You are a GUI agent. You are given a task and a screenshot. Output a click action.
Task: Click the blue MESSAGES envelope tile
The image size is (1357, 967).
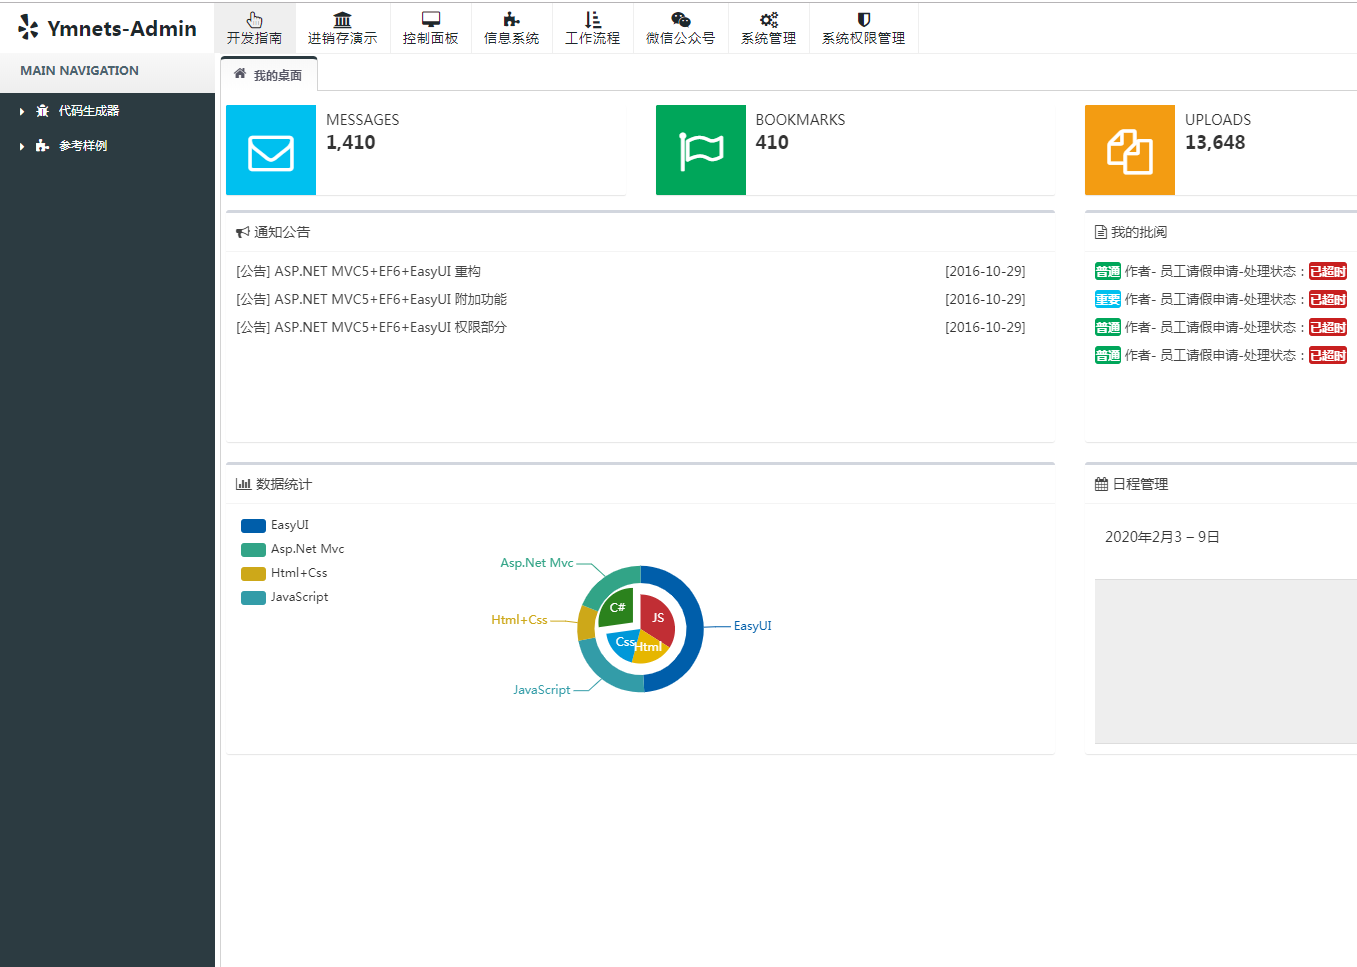tap(271, 150)
